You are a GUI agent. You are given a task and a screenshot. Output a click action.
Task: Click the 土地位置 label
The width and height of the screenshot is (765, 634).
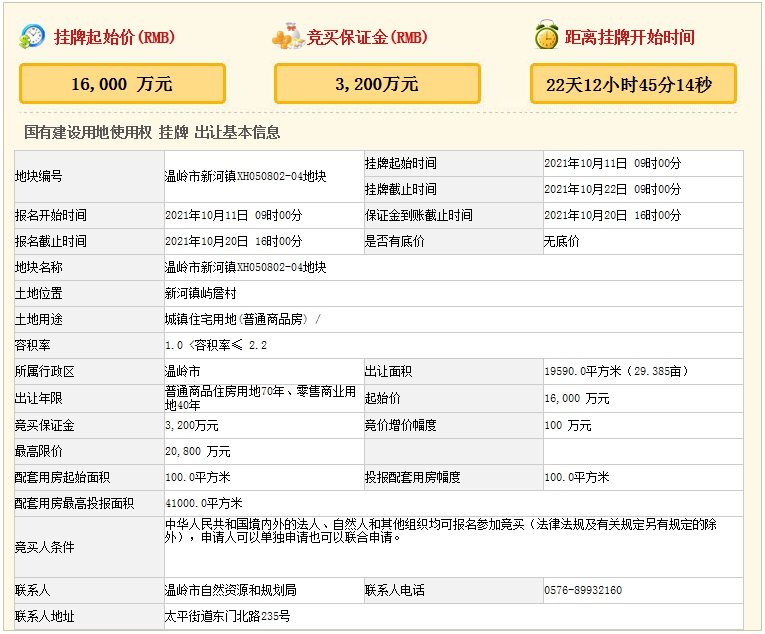click(39, 293)
